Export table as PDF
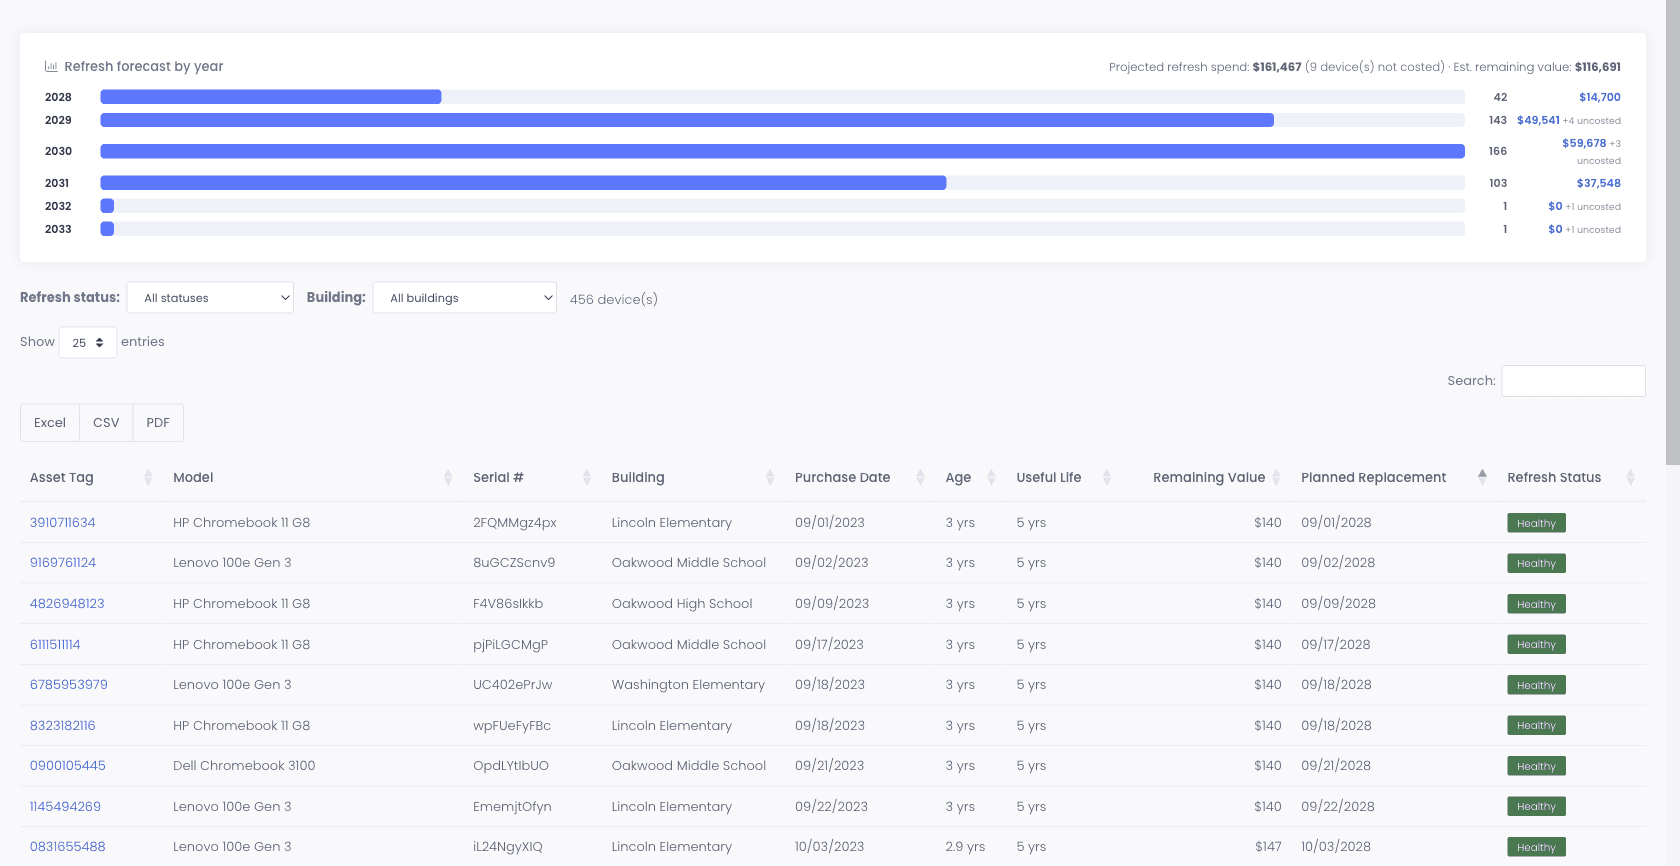 click(x=158, y=423)
